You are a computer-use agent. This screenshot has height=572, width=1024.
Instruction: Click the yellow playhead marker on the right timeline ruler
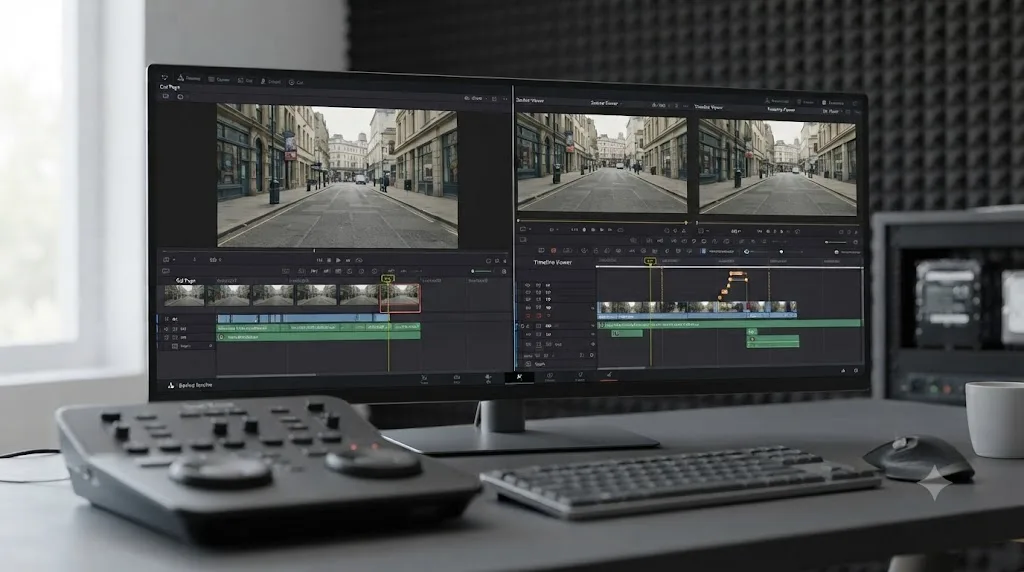coord(650,261)
